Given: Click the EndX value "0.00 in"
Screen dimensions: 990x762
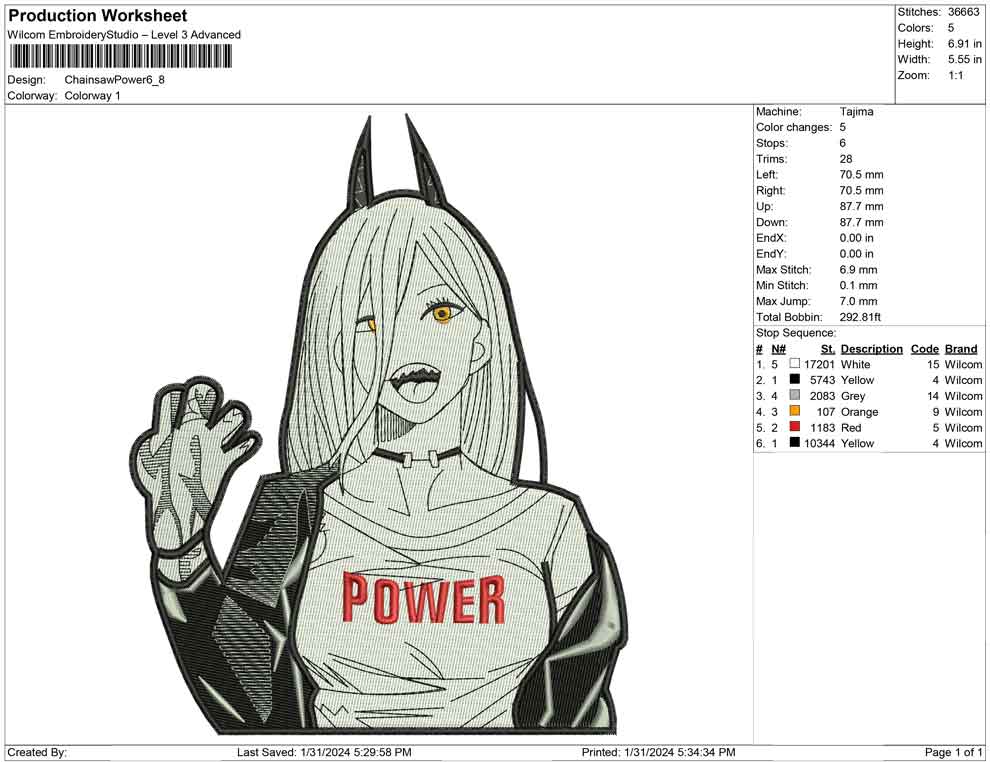Looking at the screenshot, I should (x=856, y=238).
